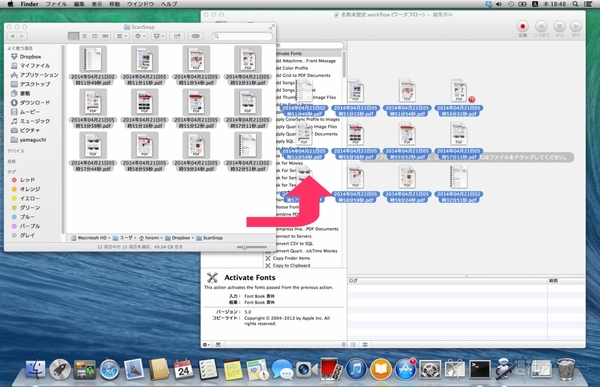Open Calendar from the Dock
Viewport: 600px width, 387px height.
tap(183, 370)
